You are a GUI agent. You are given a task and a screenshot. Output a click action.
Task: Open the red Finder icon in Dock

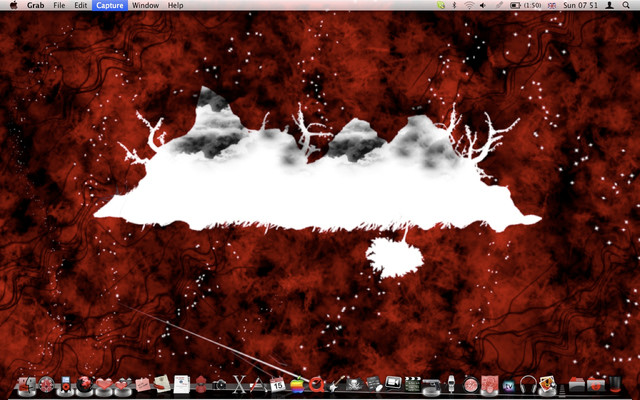pyautogui.click(x=27, y=384)
